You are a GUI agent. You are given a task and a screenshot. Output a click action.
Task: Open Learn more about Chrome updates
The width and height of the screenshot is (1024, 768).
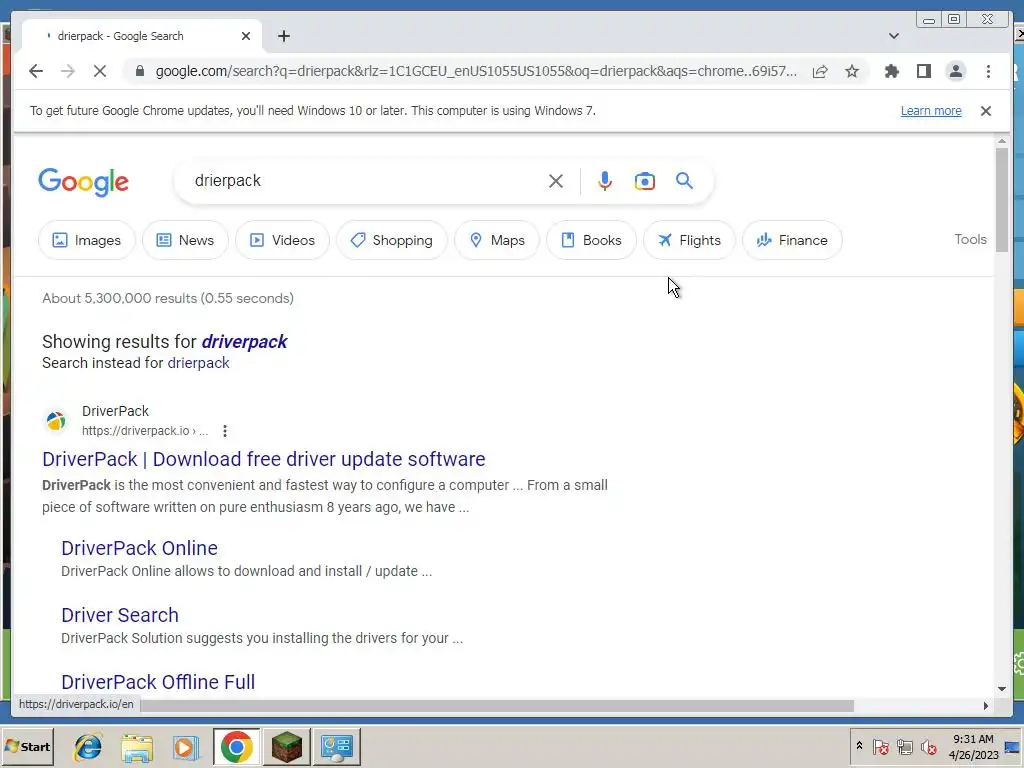pyautogui.click(x=931, y=111)
